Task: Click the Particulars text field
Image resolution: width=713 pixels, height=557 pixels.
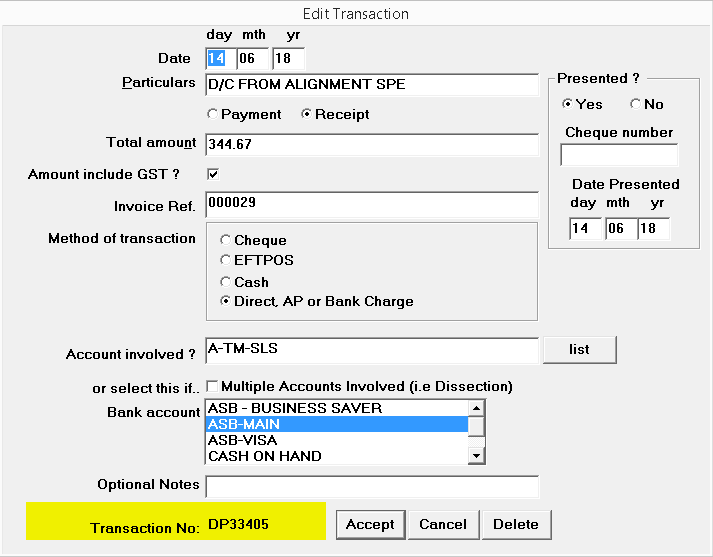Action: (372, 85)
